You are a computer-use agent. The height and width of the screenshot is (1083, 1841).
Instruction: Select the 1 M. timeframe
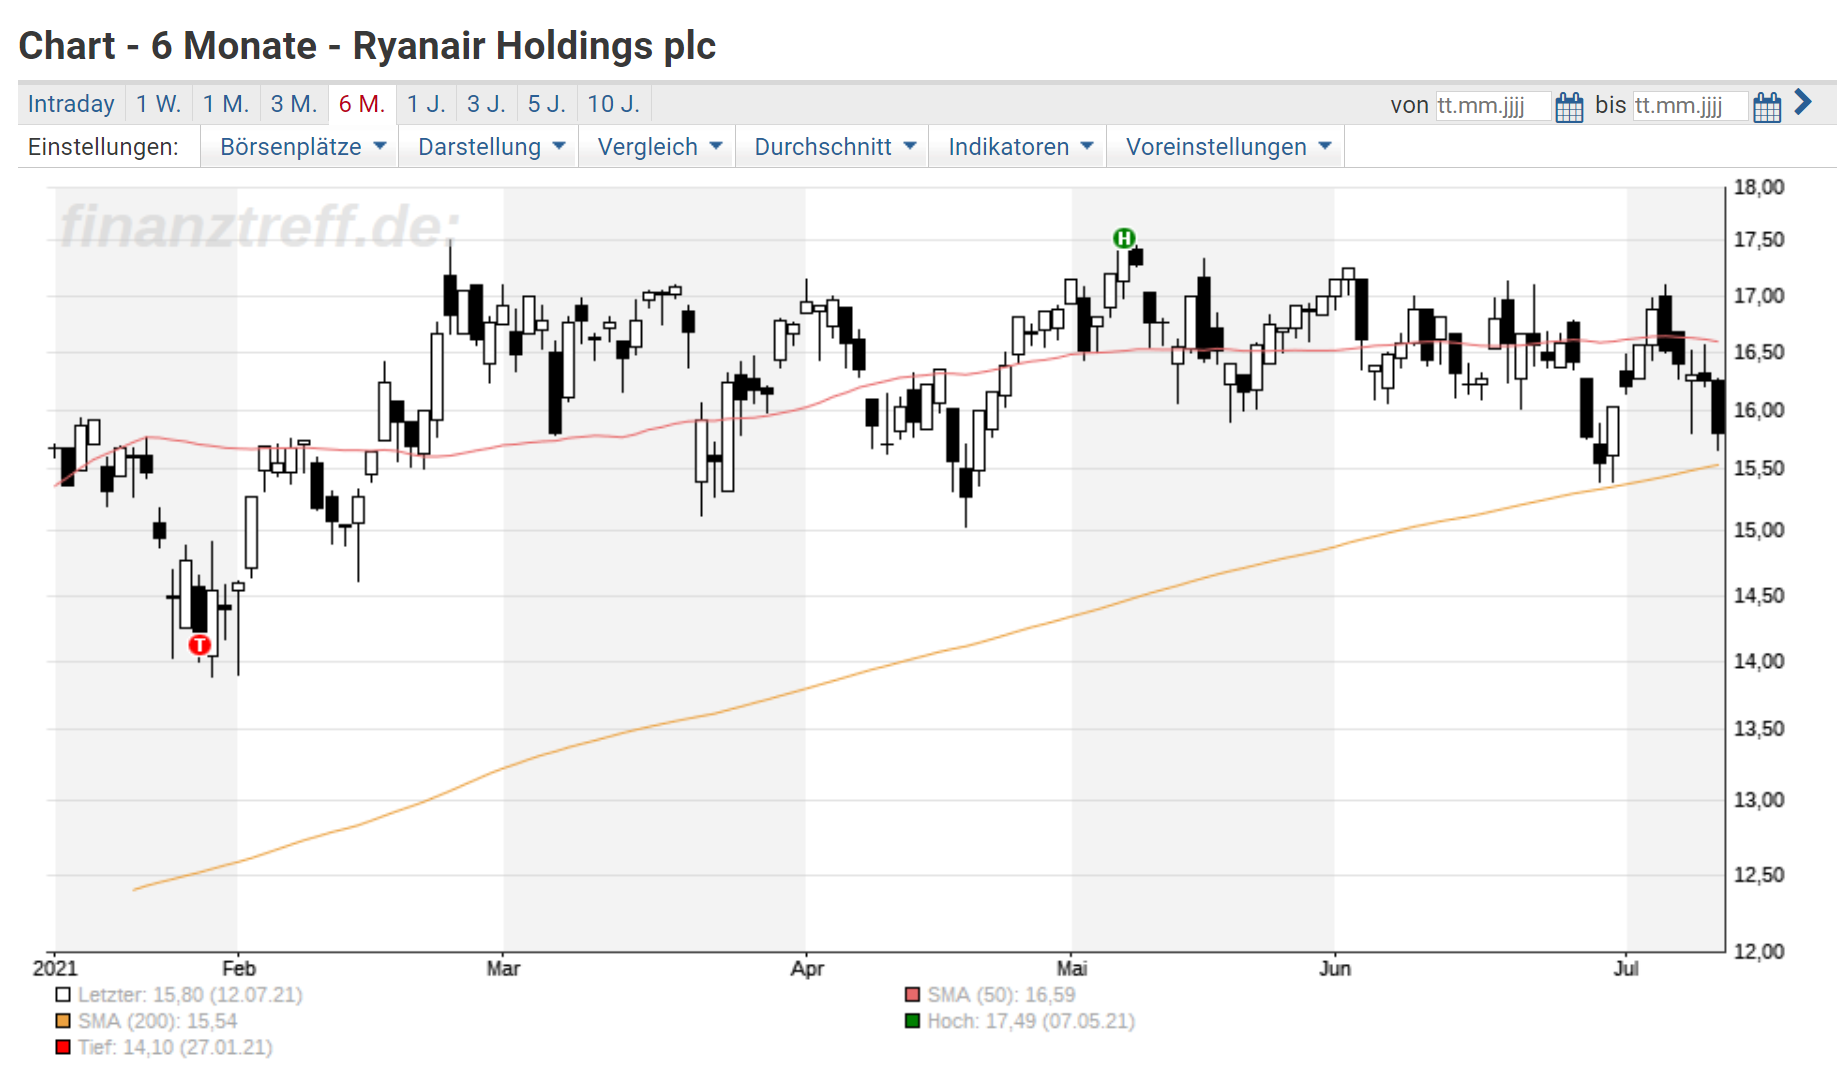(226, 104)
